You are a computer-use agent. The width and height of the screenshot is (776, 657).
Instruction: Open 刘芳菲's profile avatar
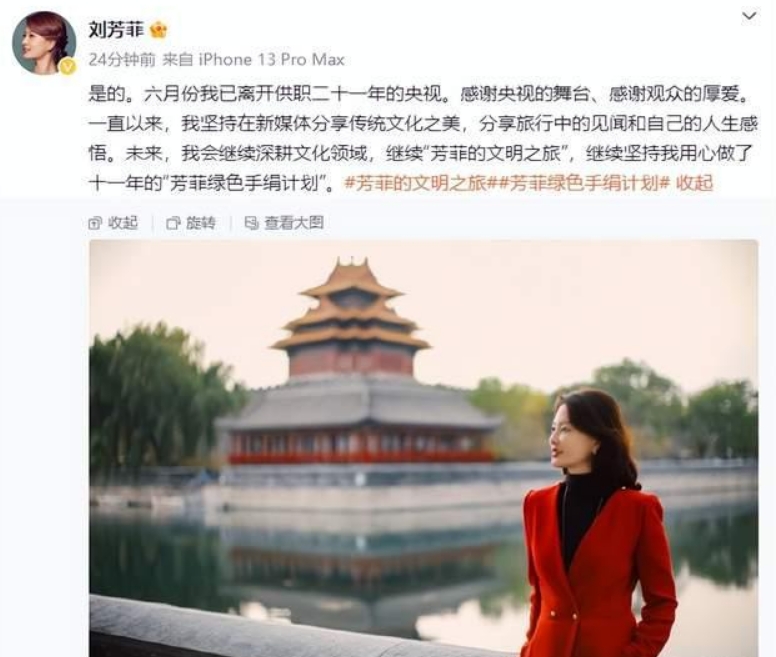click(44, 43)
